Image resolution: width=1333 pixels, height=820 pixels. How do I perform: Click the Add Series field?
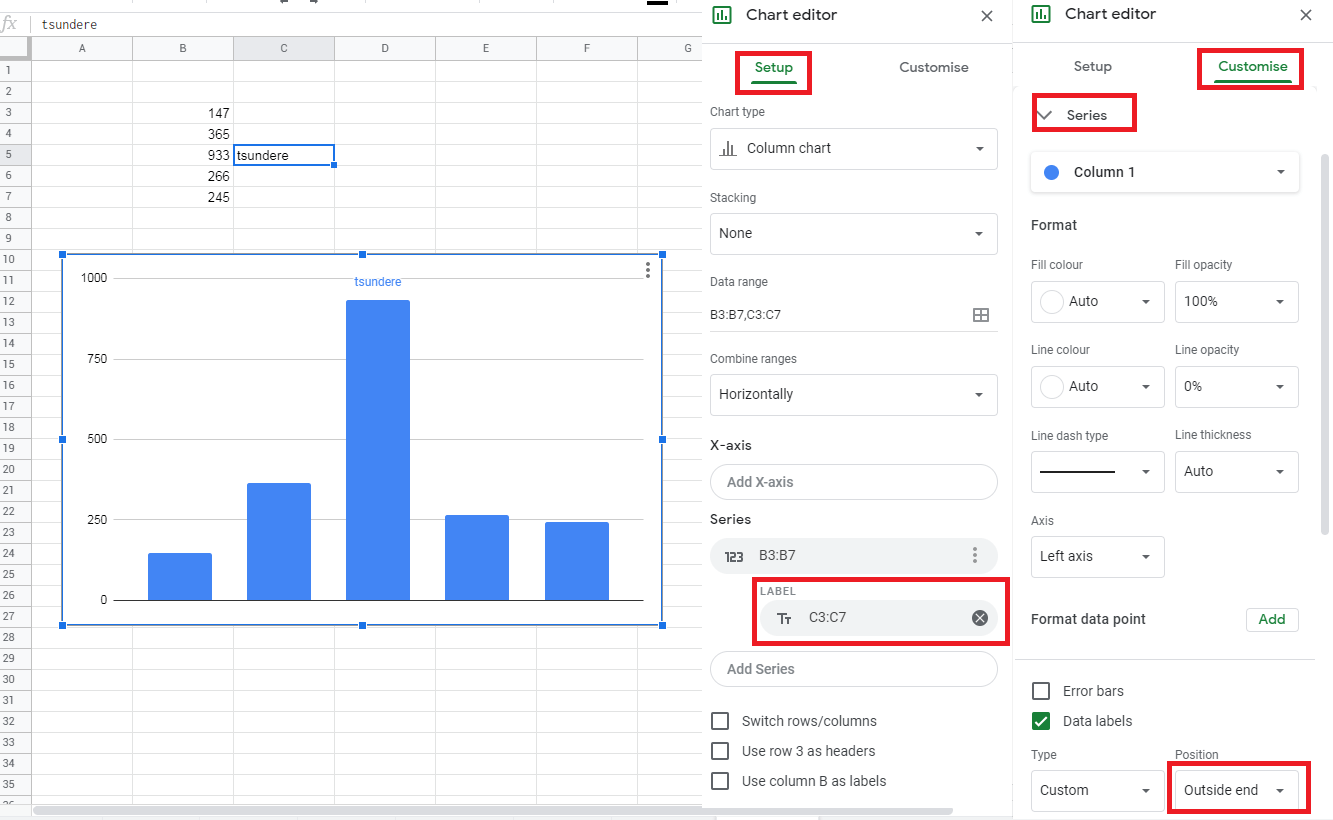click(853, 668)
